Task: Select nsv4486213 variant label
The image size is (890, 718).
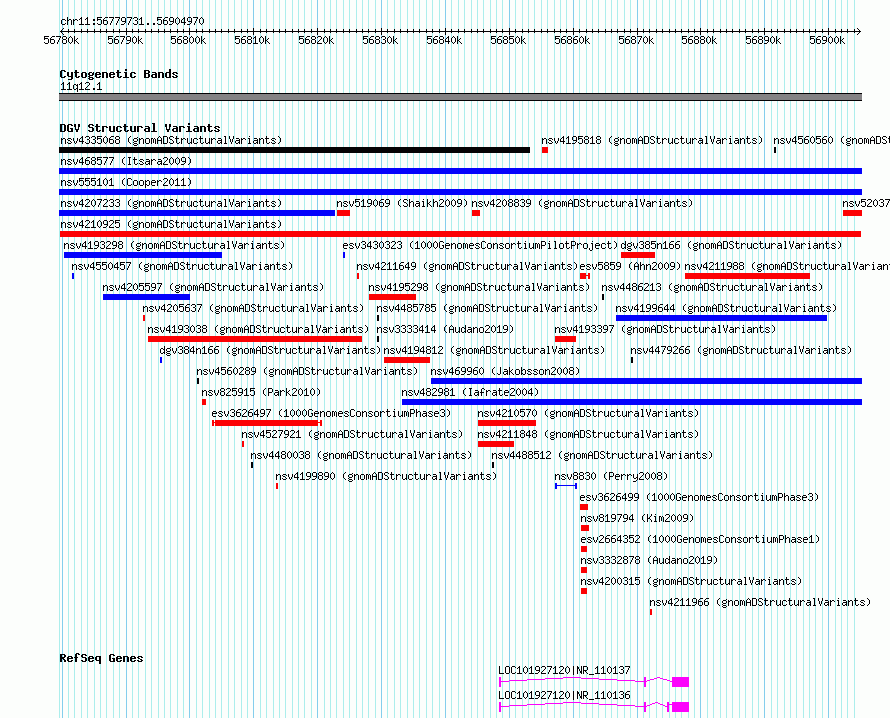Action: tap(712, 287)
